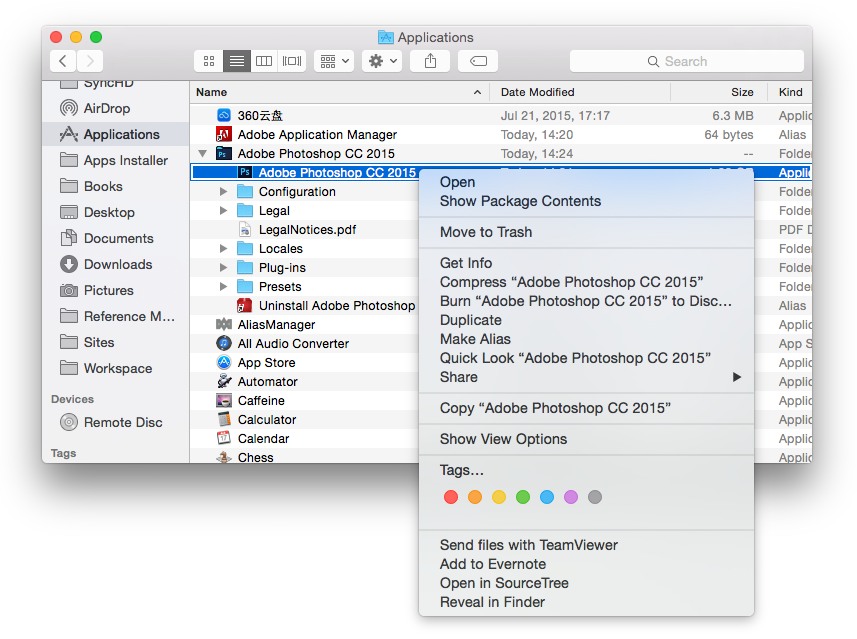The width and height of the screenshot is (857, 639).
Task: Choose Show Package Contents
Action: point(586,201)
